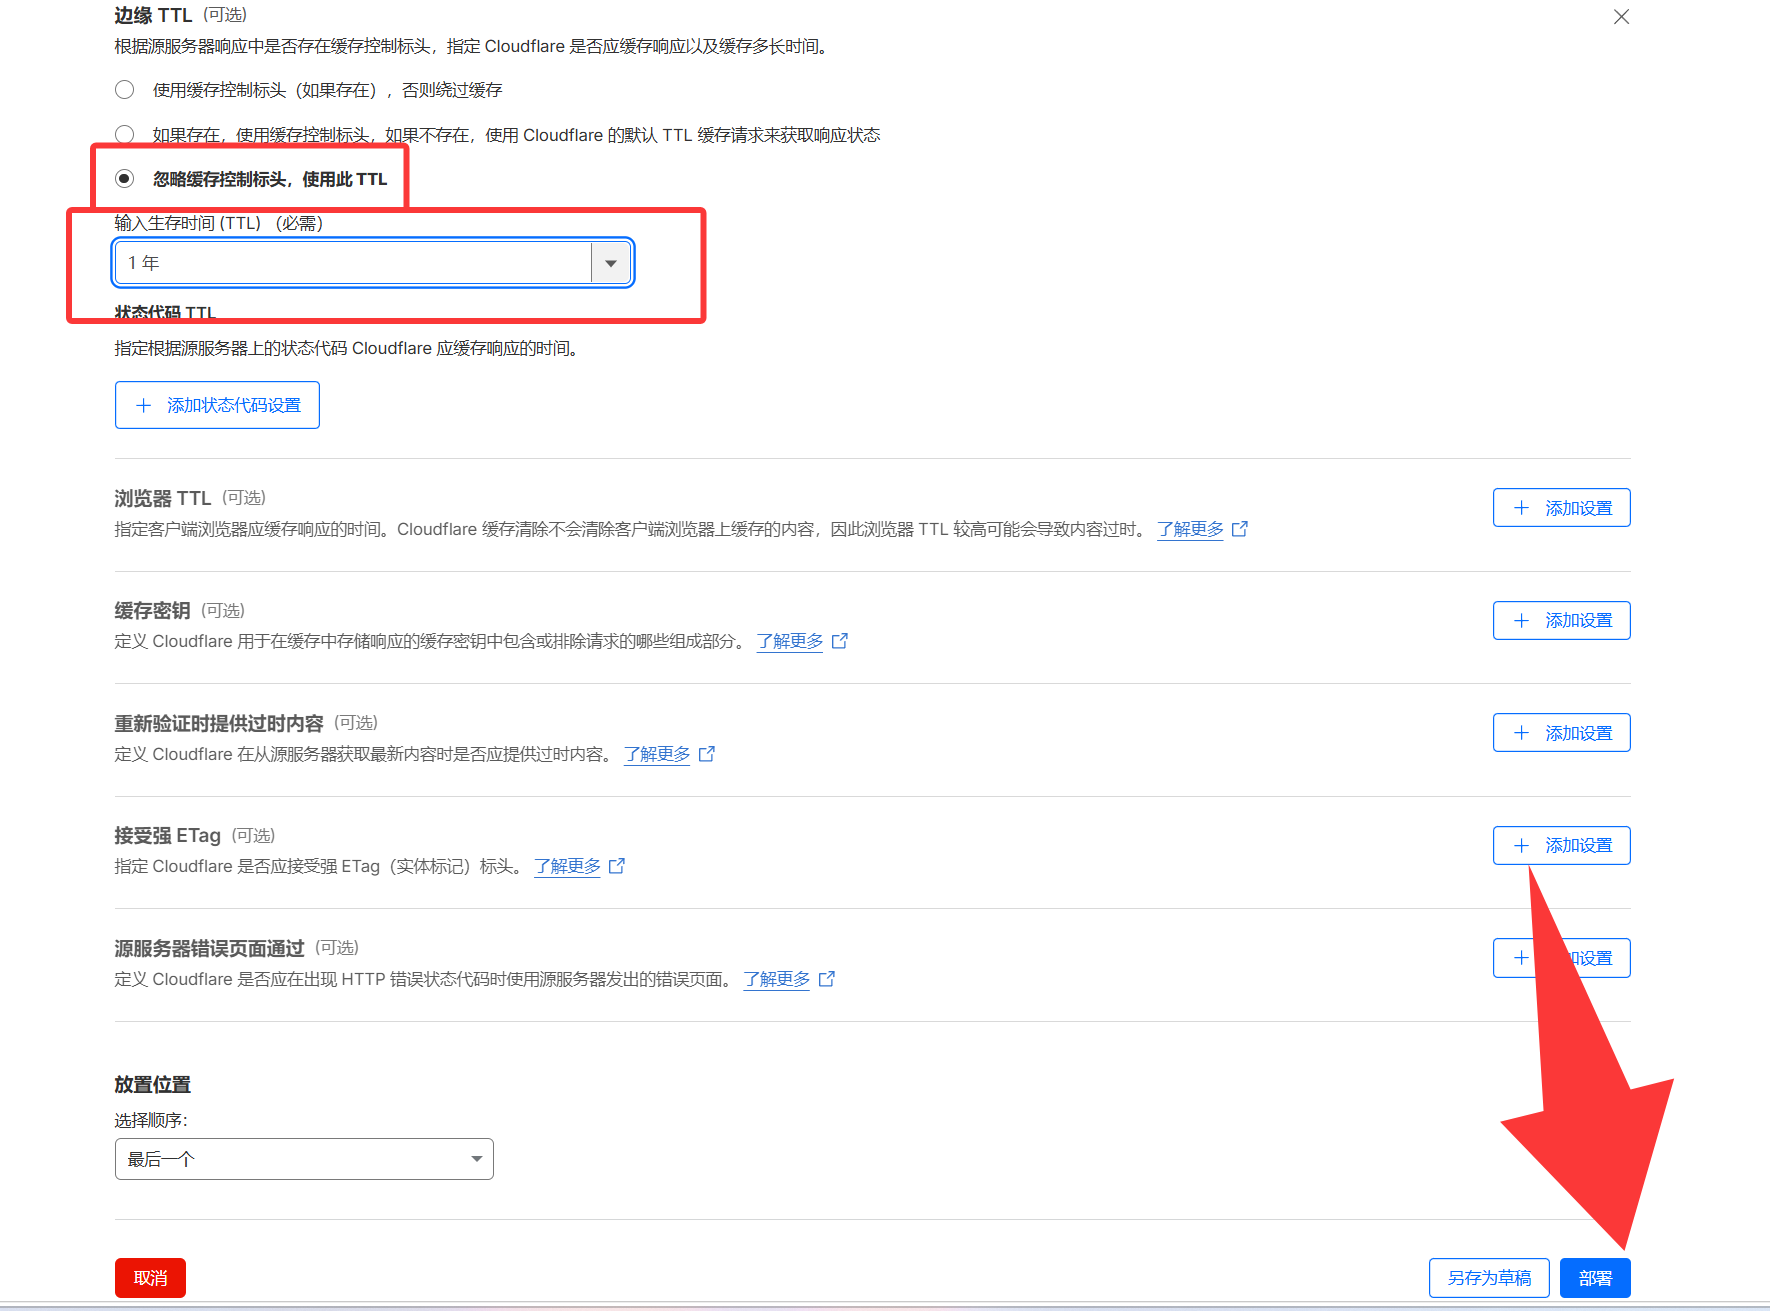This screenshot has width=1770, height=1311.
Task: Click the red 取消 button
Action: pyautogui.click(x=150, y=1278)
